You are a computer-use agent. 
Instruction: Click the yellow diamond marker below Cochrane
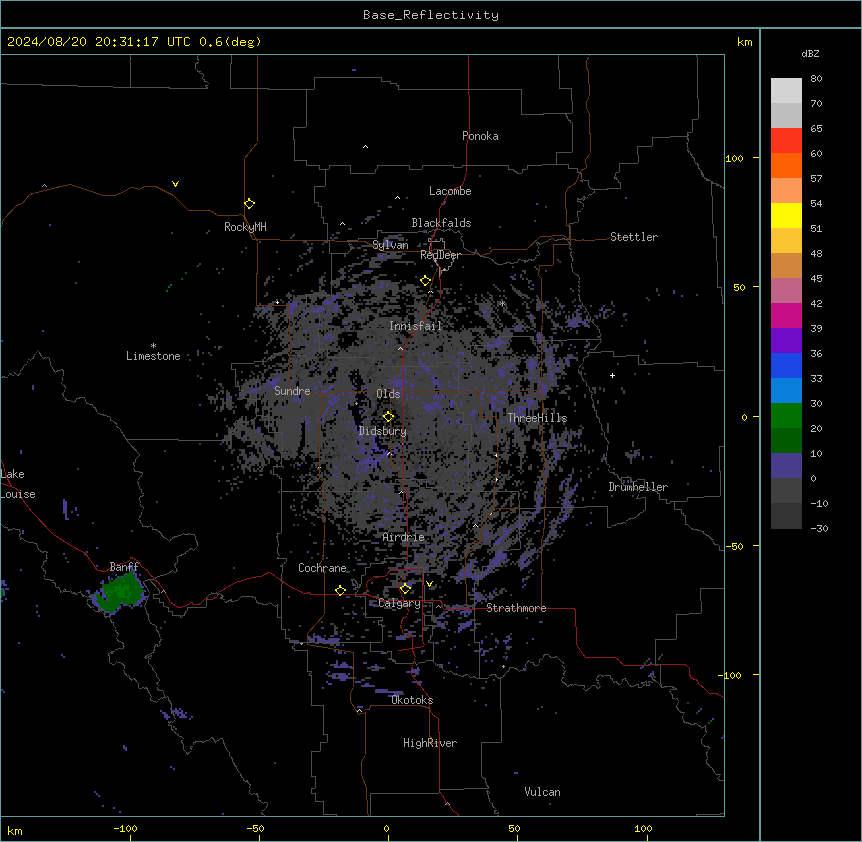(340, 590)
